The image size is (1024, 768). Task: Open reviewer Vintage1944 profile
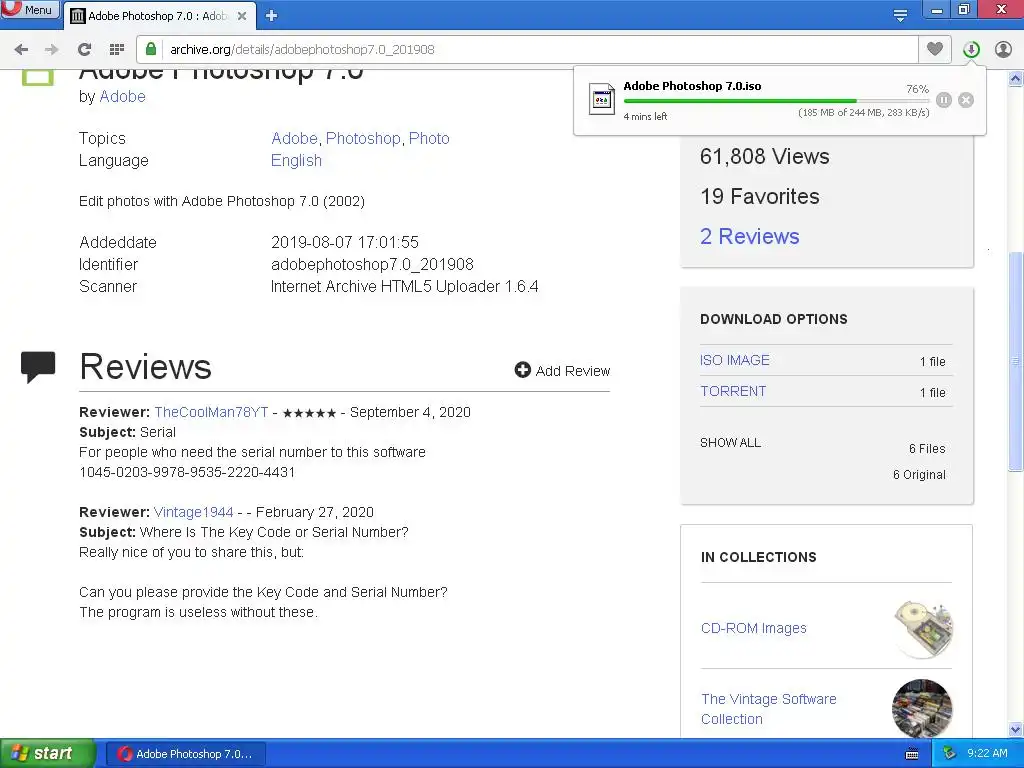(193, 512)
